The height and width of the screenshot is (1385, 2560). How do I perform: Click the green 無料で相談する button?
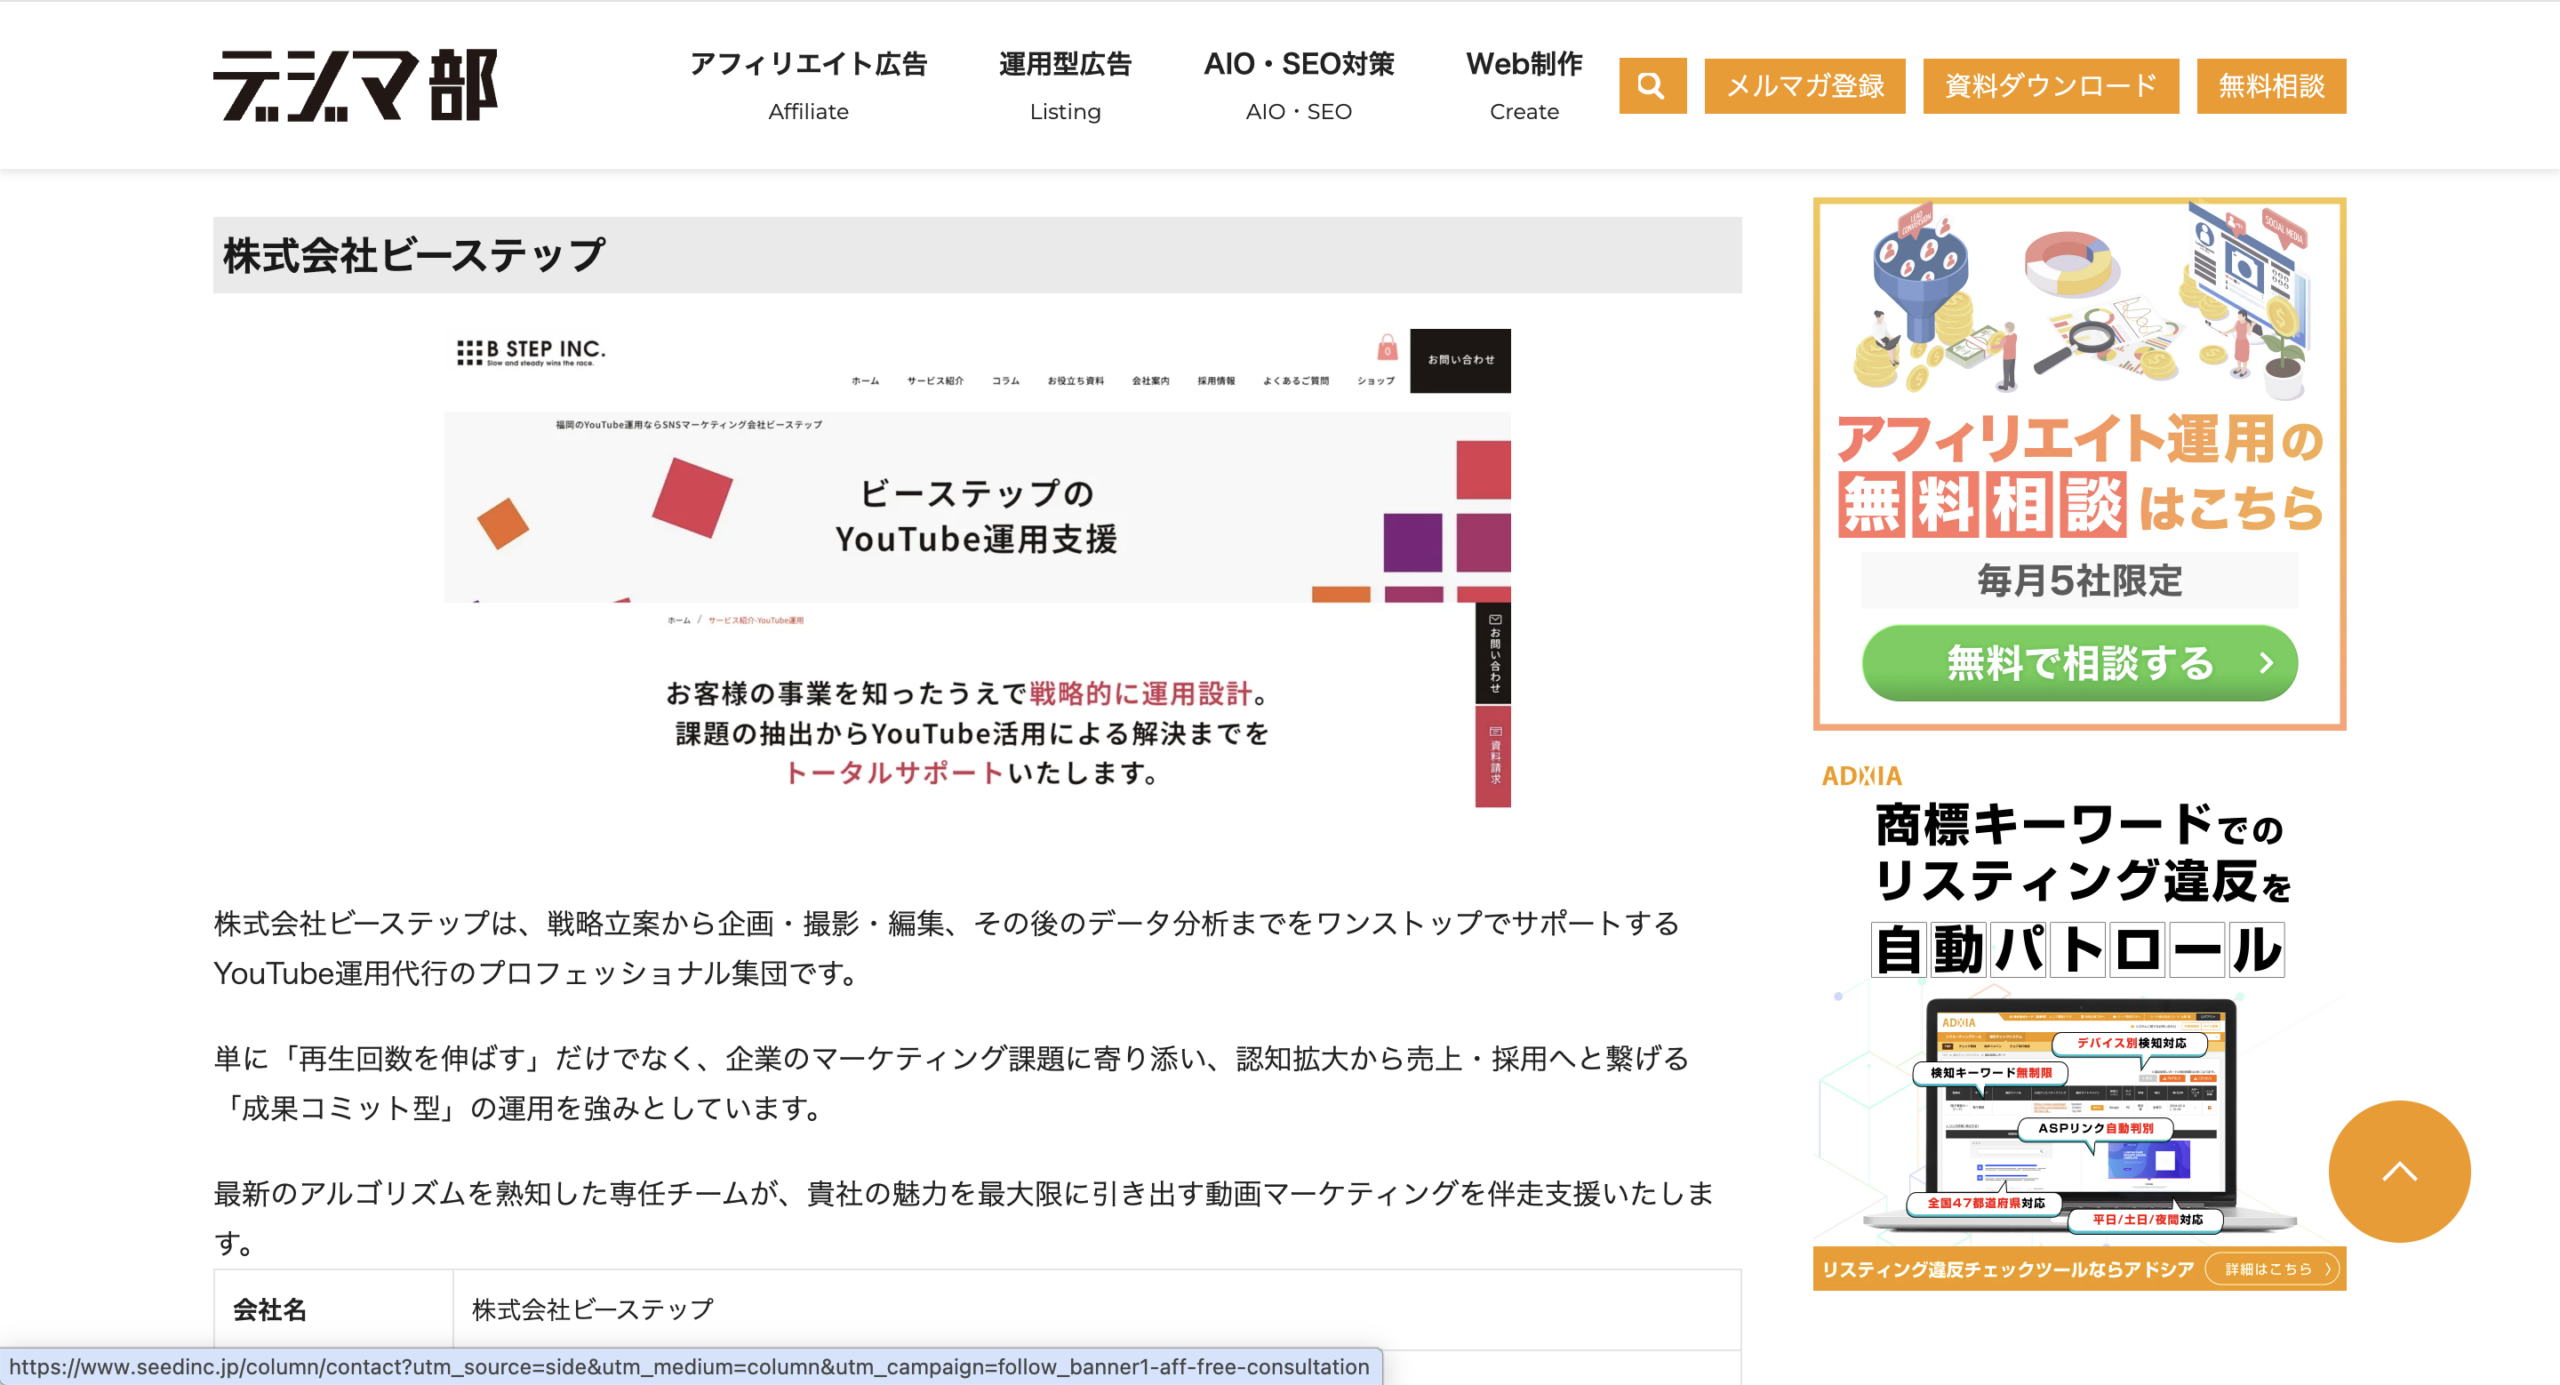point(2079,663)
